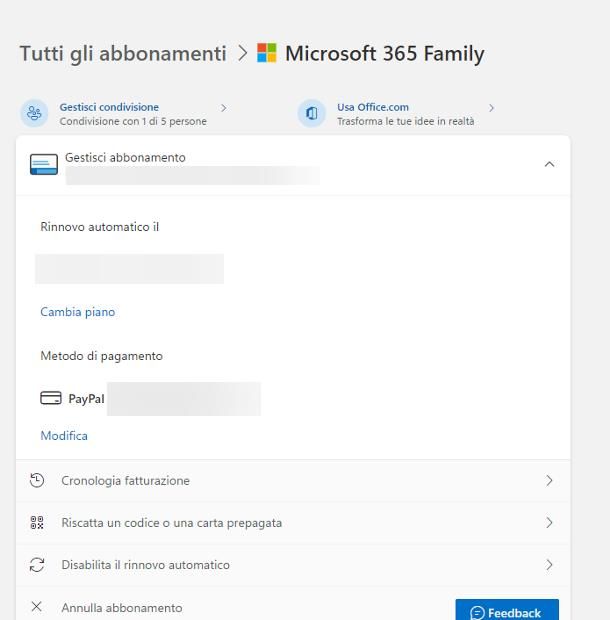Click the Gestisci abbonamento title
Screen dimensions: 610x620
coord(125,158)
